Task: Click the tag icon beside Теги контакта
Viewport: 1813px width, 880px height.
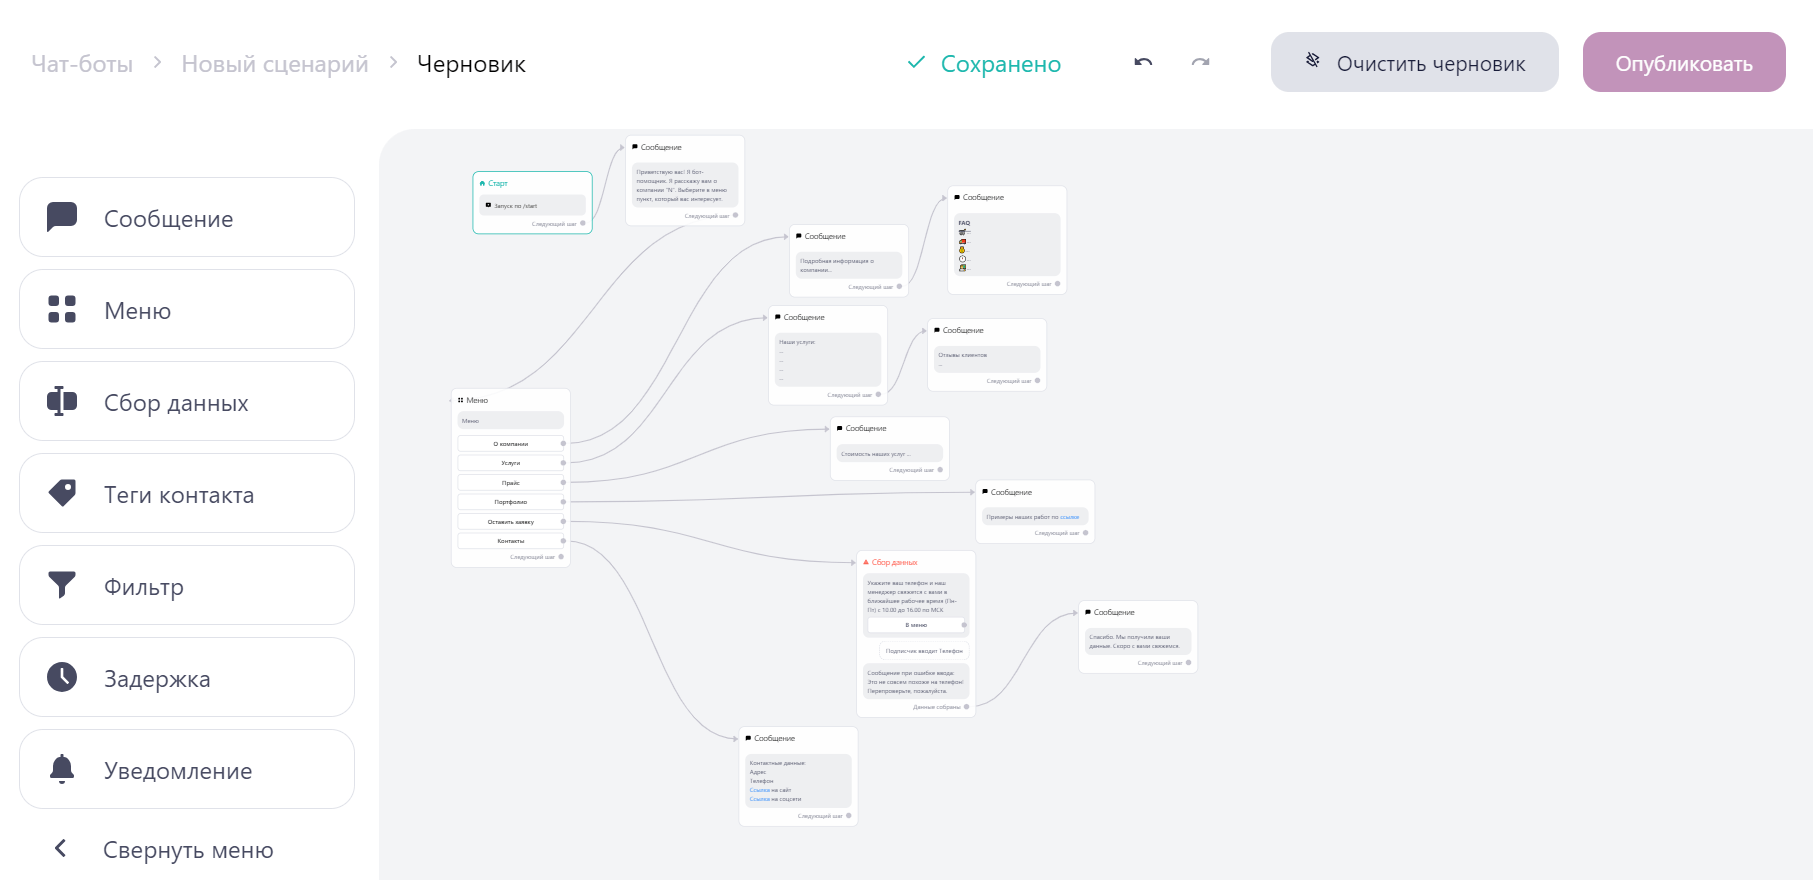Action: click(x=62, y=493)
